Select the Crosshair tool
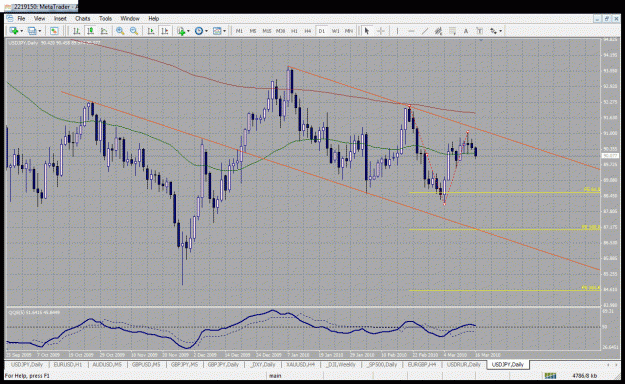Screen dimensions: 625x384 coord(381,31)
